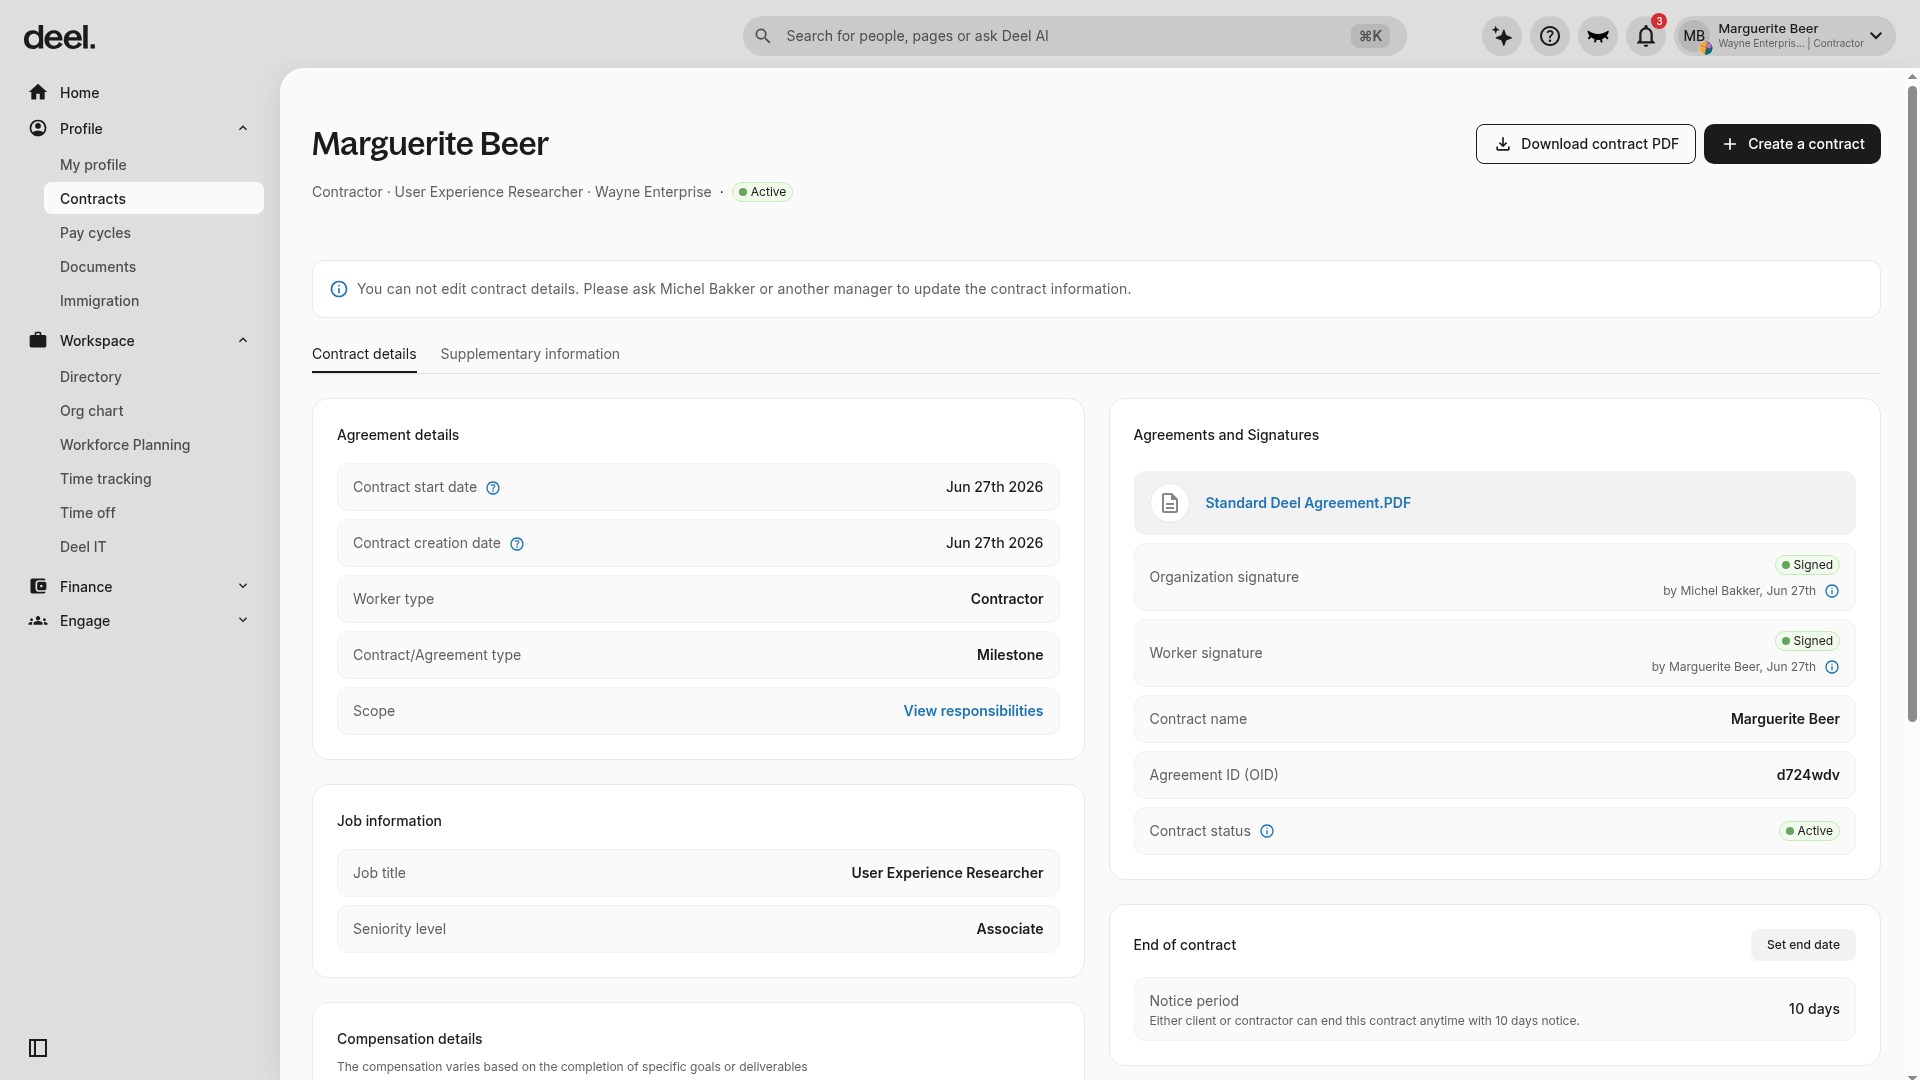Click the ⌘K shortcut badge in search

tap(1370, 36)
